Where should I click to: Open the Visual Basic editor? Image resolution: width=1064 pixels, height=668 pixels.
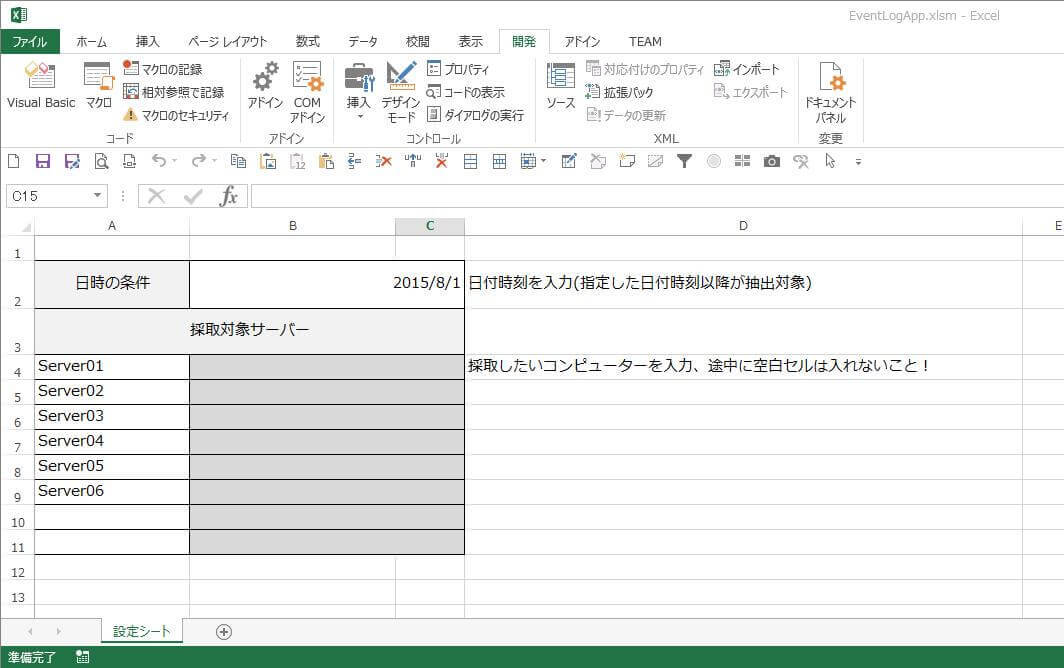point(41,85)
